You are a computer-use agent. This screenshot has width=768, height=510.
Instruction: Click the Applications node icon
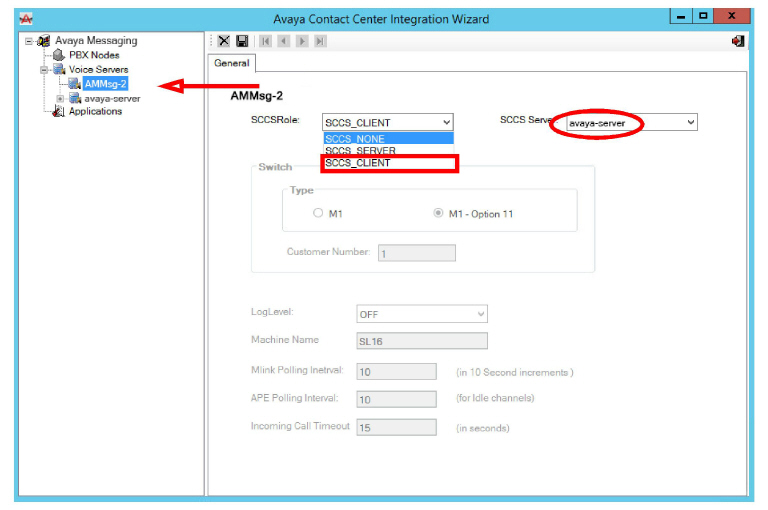59,111
